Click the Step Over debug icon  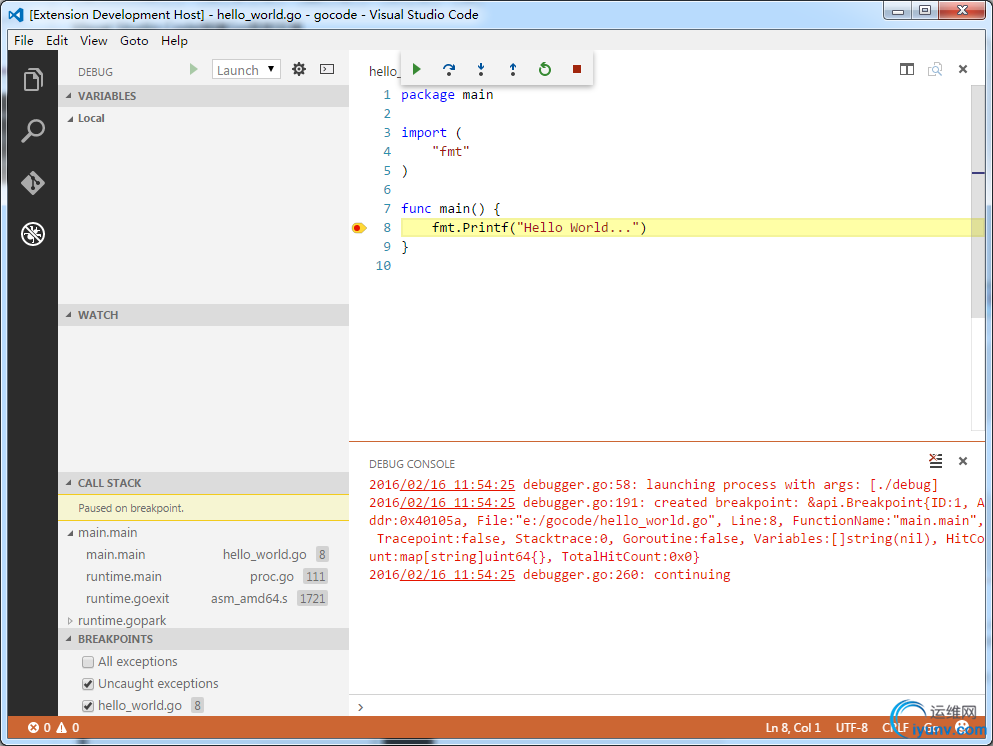tap(449, 69)
